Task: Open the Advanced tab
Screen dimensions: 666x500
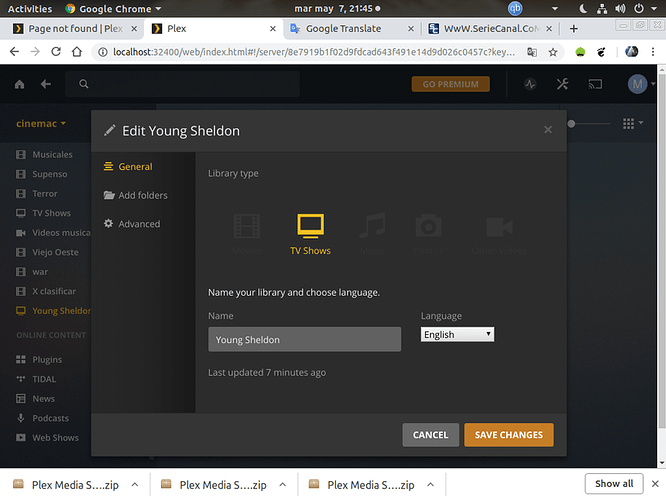Action: point(132,224)
